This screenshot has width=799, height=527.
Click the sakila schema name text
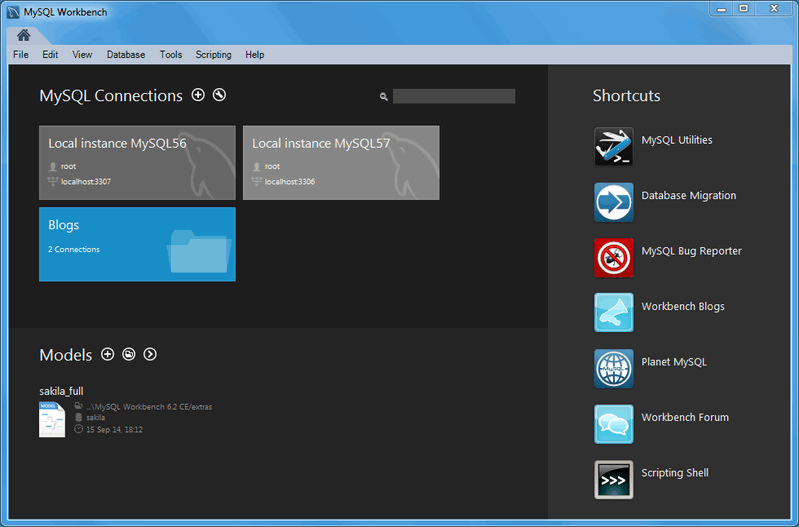coord(95,417)
